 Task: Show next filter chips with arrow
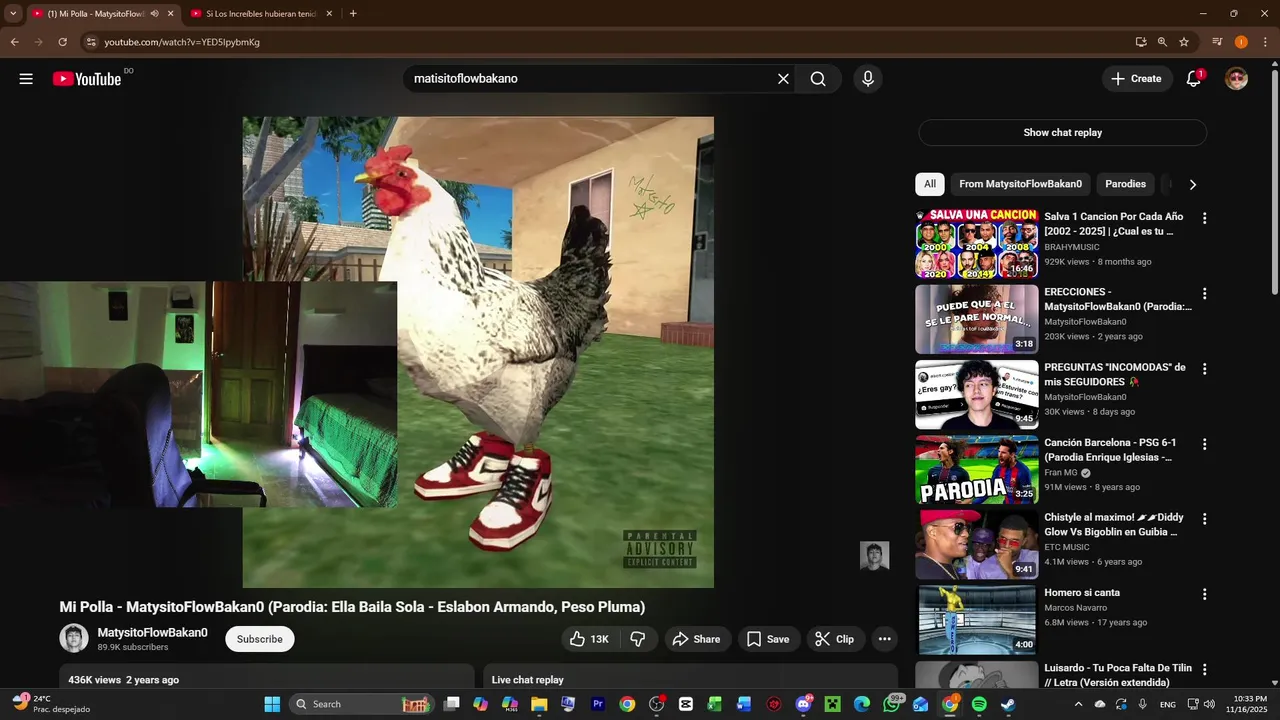pyautogui.click(x=1192, y=184)
